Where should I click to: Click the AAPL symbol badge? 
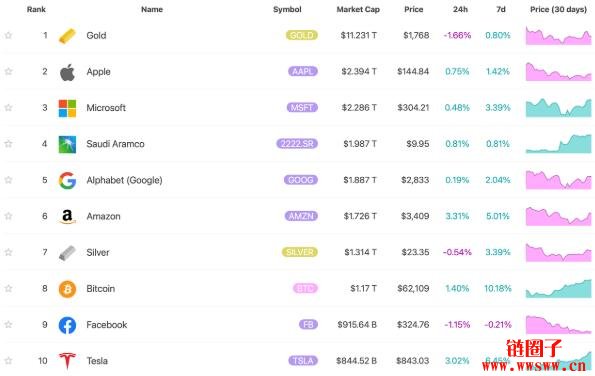pos(302,71)
